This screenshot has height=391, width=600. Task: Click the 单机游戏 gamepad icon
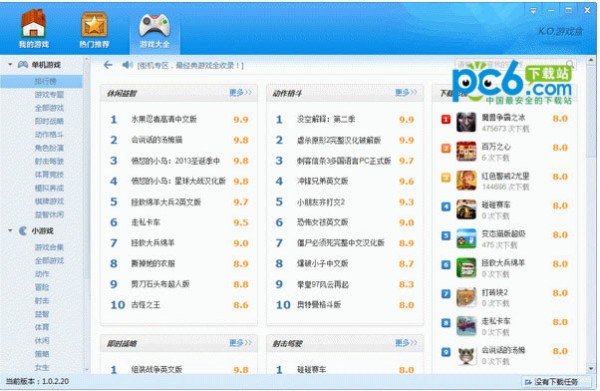click(x=23, y=65)
